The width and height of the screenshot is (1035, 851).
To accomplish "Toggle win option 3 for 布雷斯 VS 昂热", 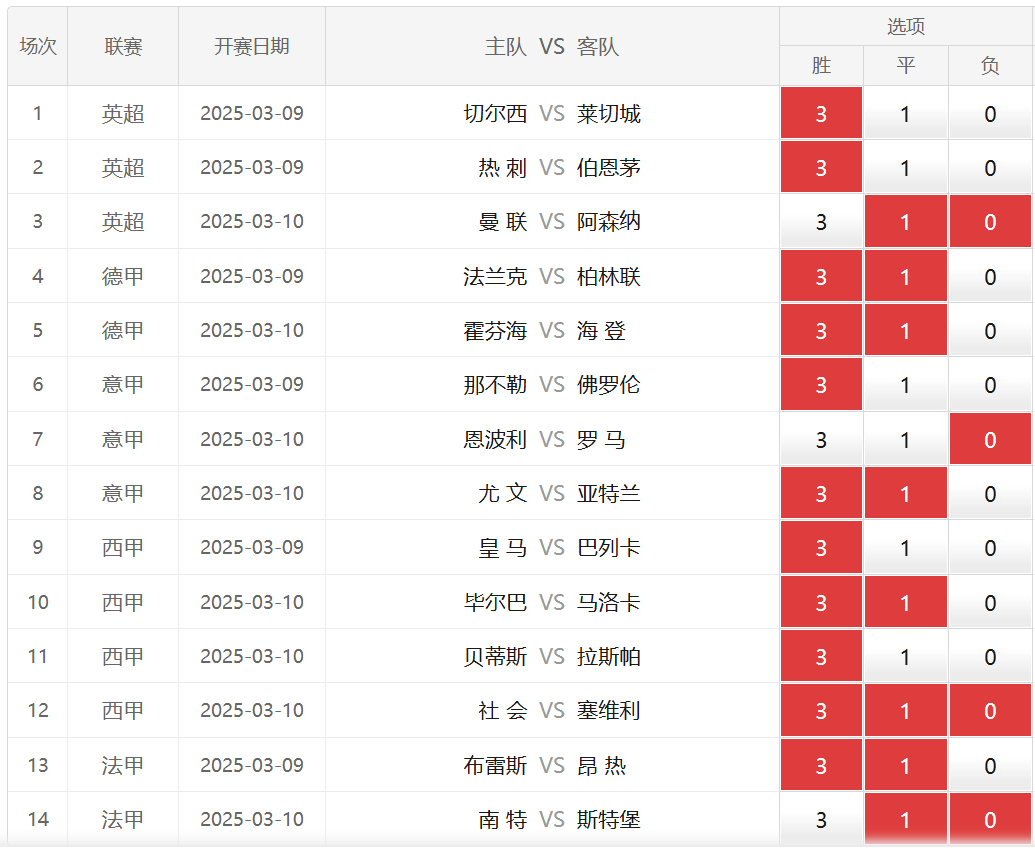I will click(821, 765).
